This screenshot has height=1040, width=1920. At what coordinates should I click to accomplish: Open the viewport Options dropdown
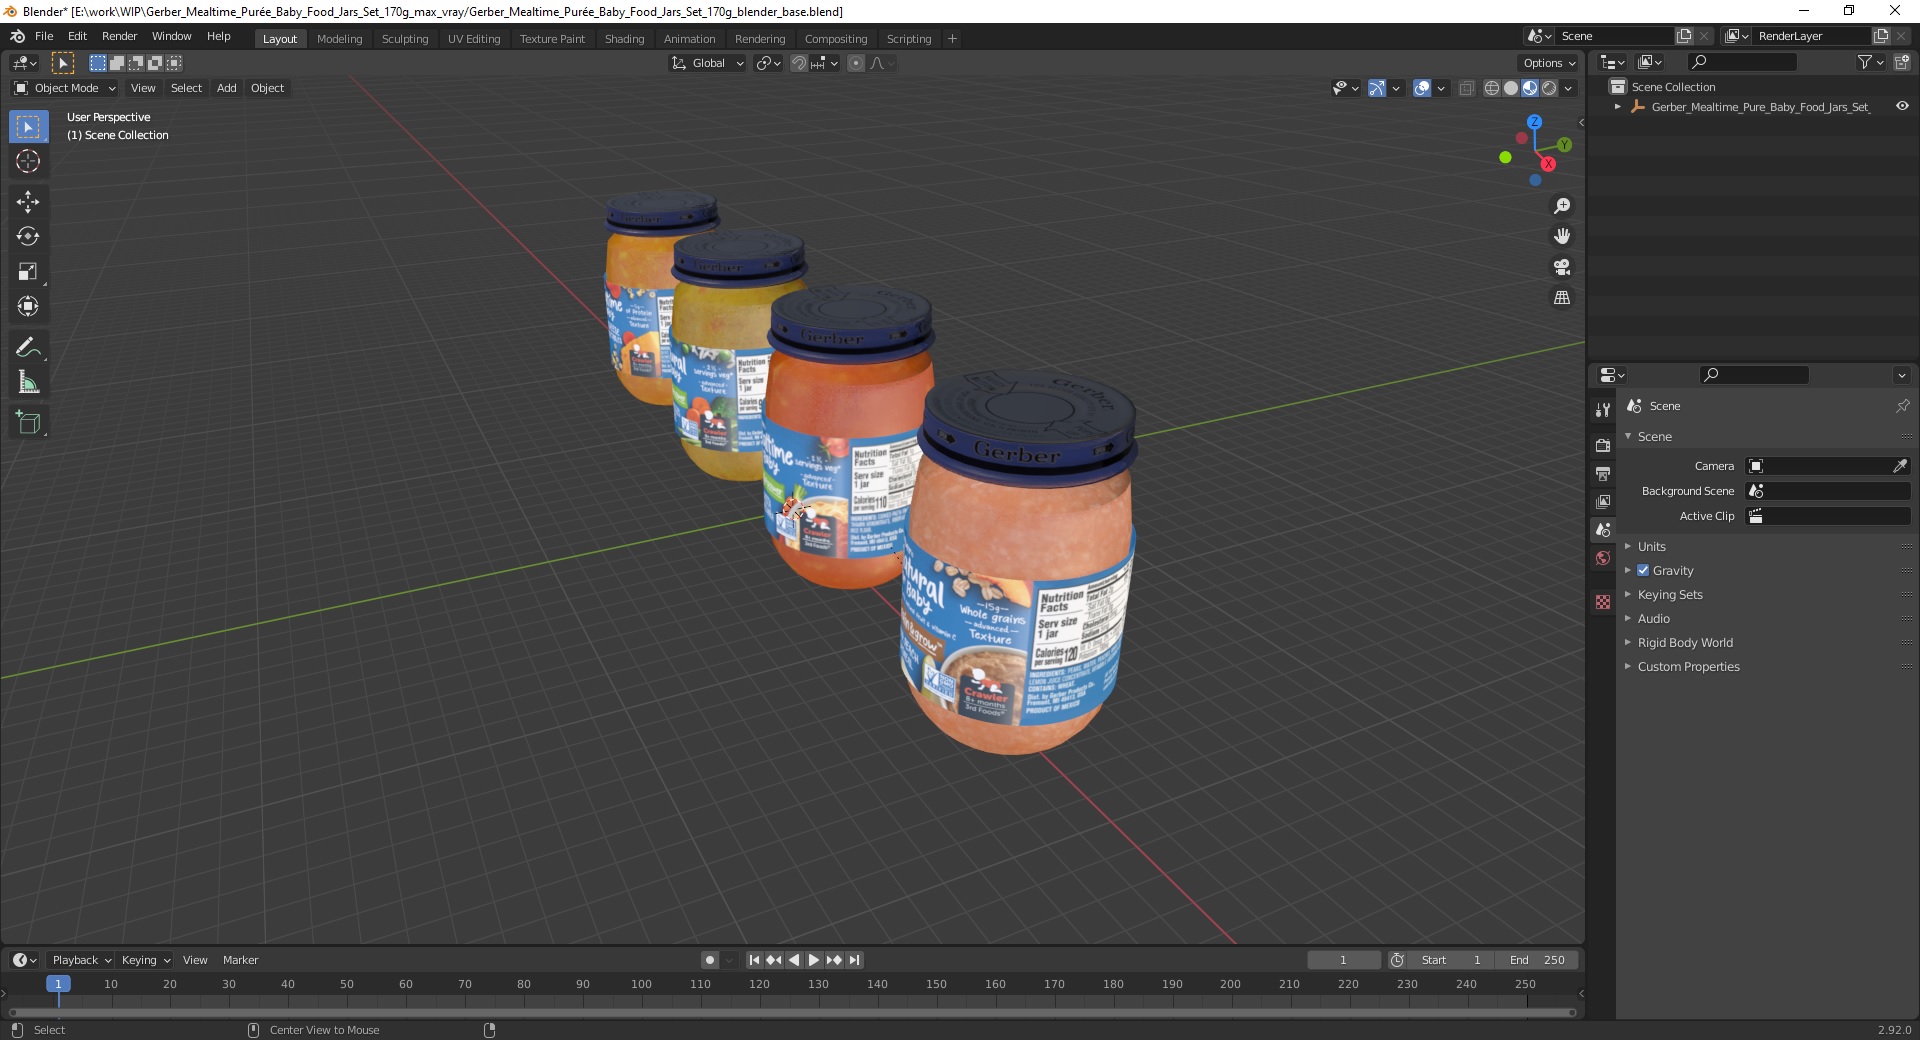[x=1549, y=63]
